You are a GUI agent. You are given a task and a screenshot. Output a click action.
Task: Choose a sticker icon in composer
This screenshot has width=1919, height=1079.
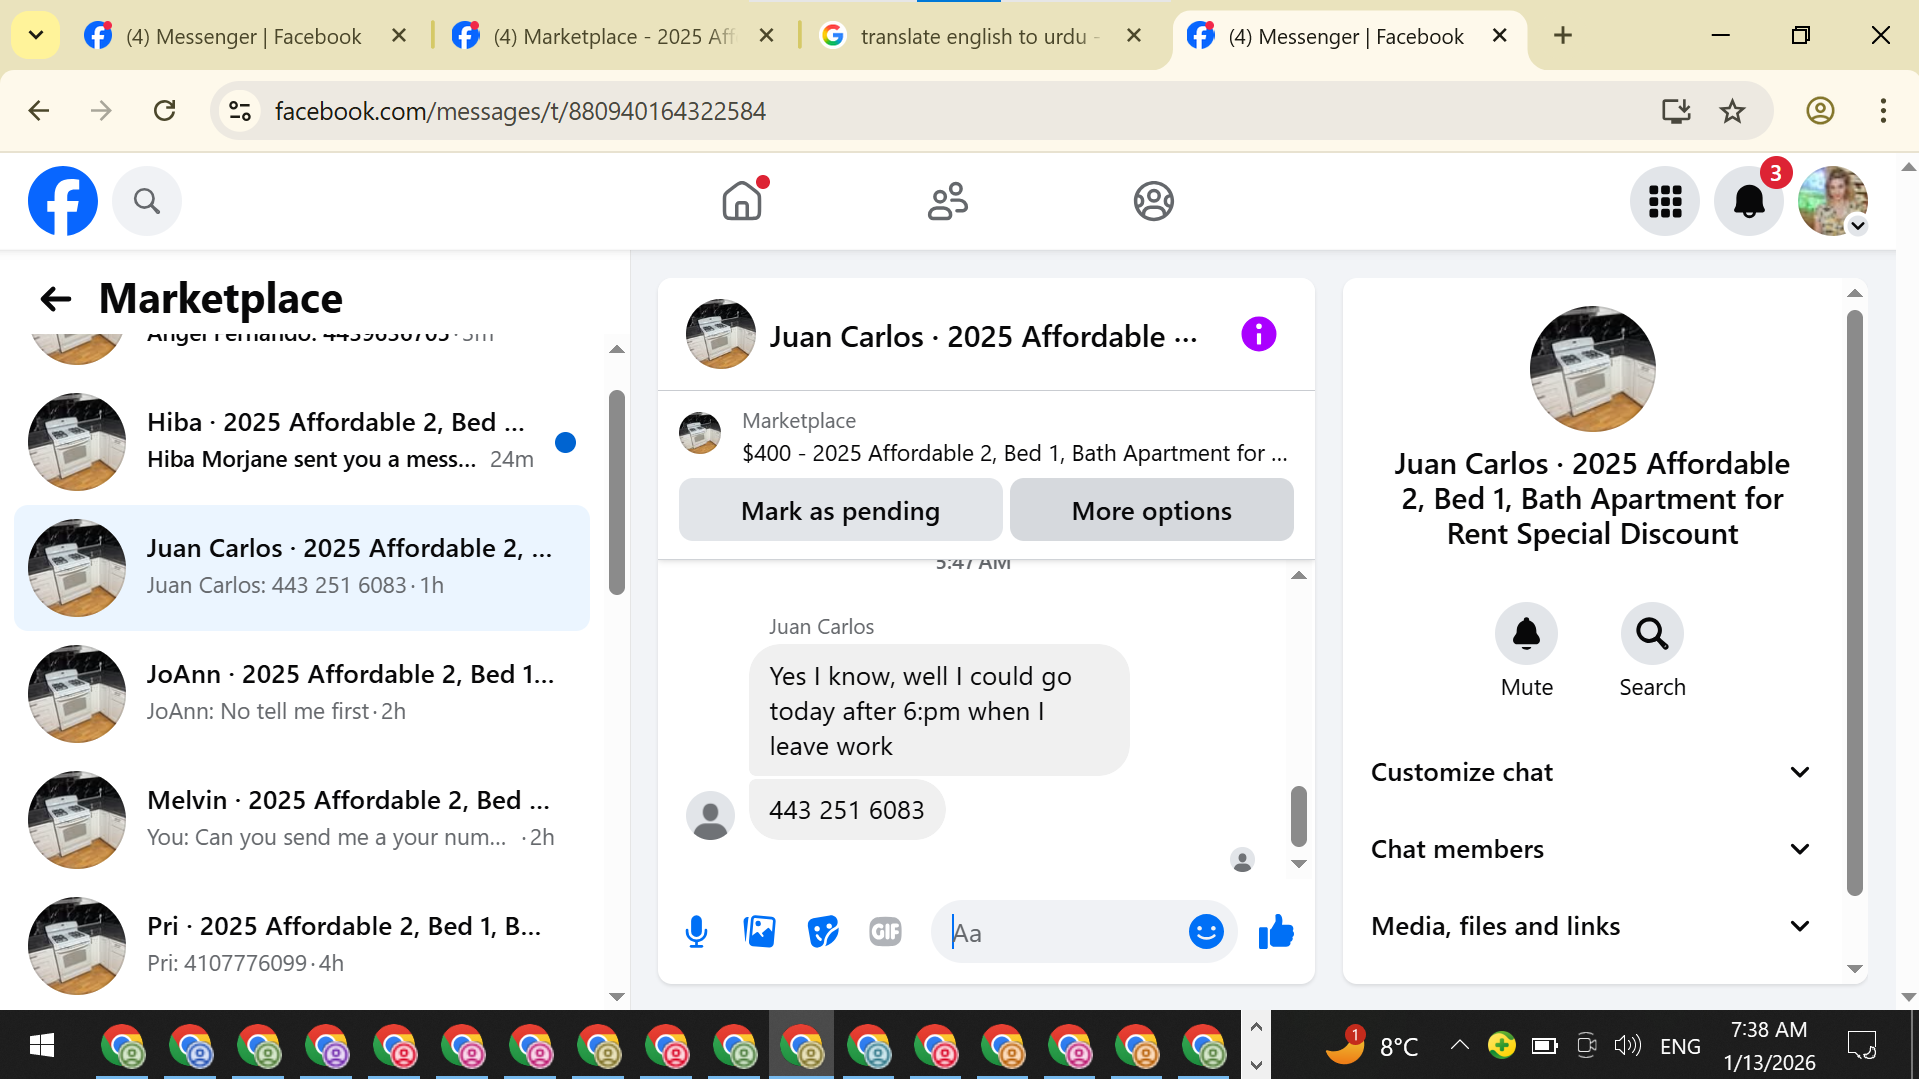point(823,932)
